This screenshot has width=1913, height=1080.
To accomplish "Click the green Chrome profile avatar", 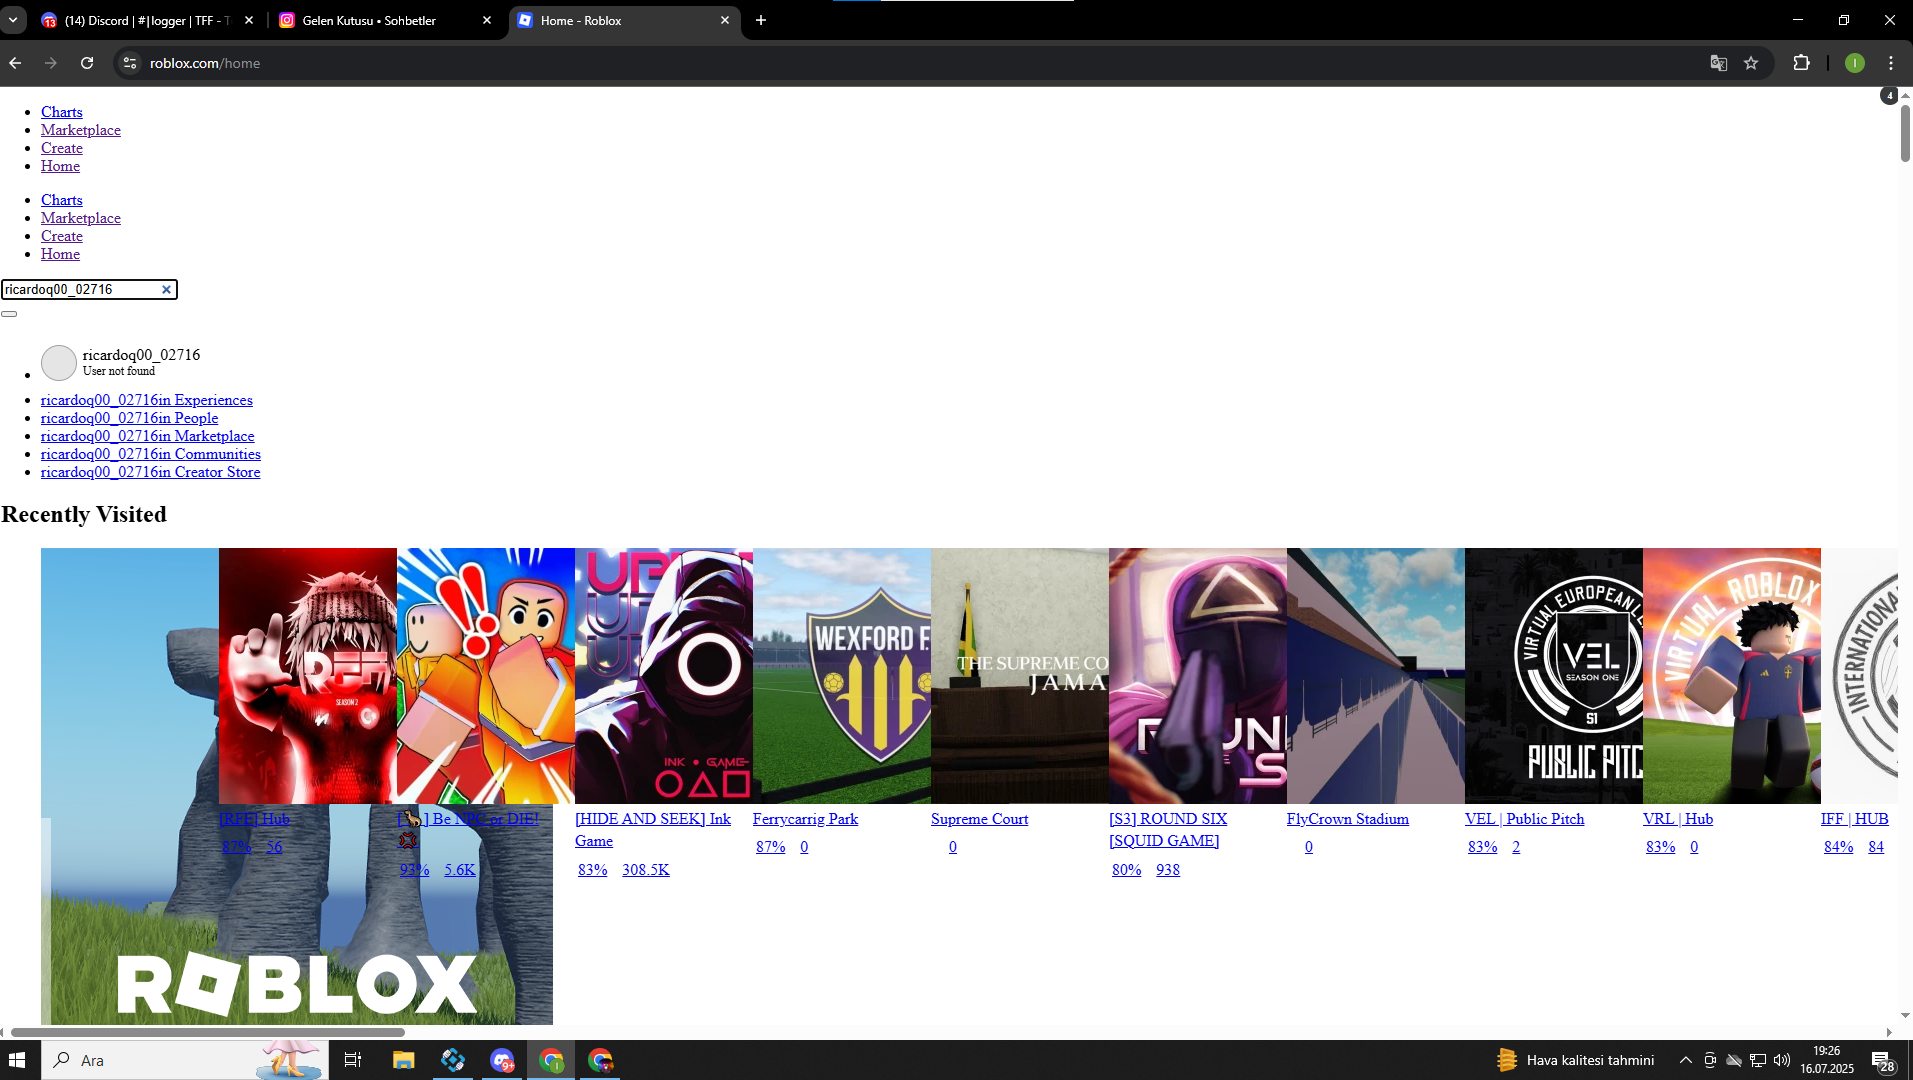I will coord(1855,62).
